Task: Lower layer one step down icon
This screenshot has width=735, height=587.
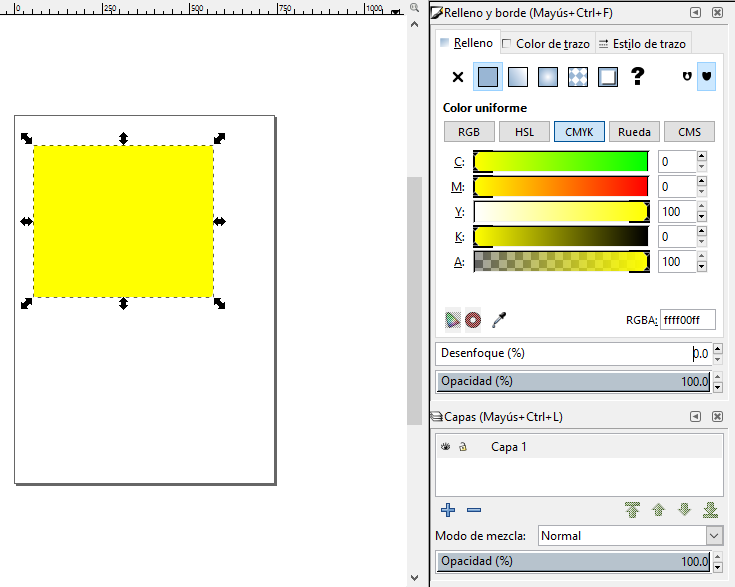Action: click(684, 510)
